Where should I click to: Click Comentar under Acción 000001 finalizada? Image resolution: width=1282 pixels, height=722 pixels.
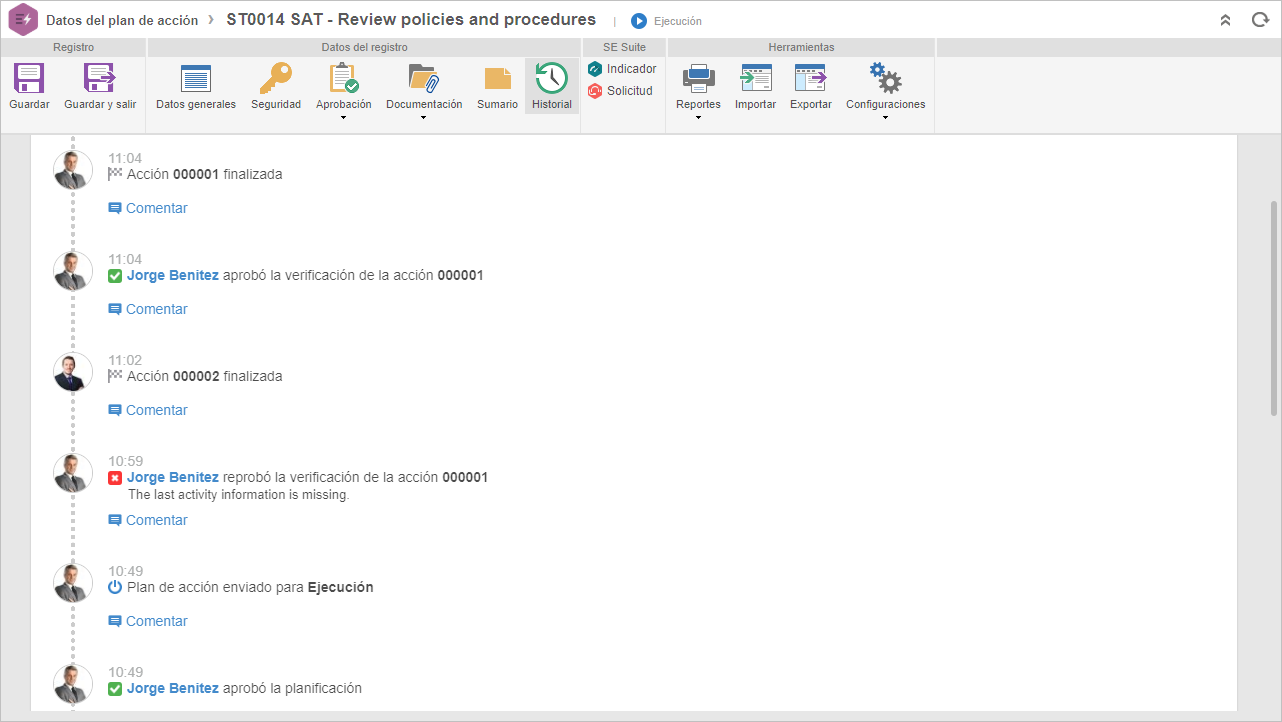coord(148,208)
